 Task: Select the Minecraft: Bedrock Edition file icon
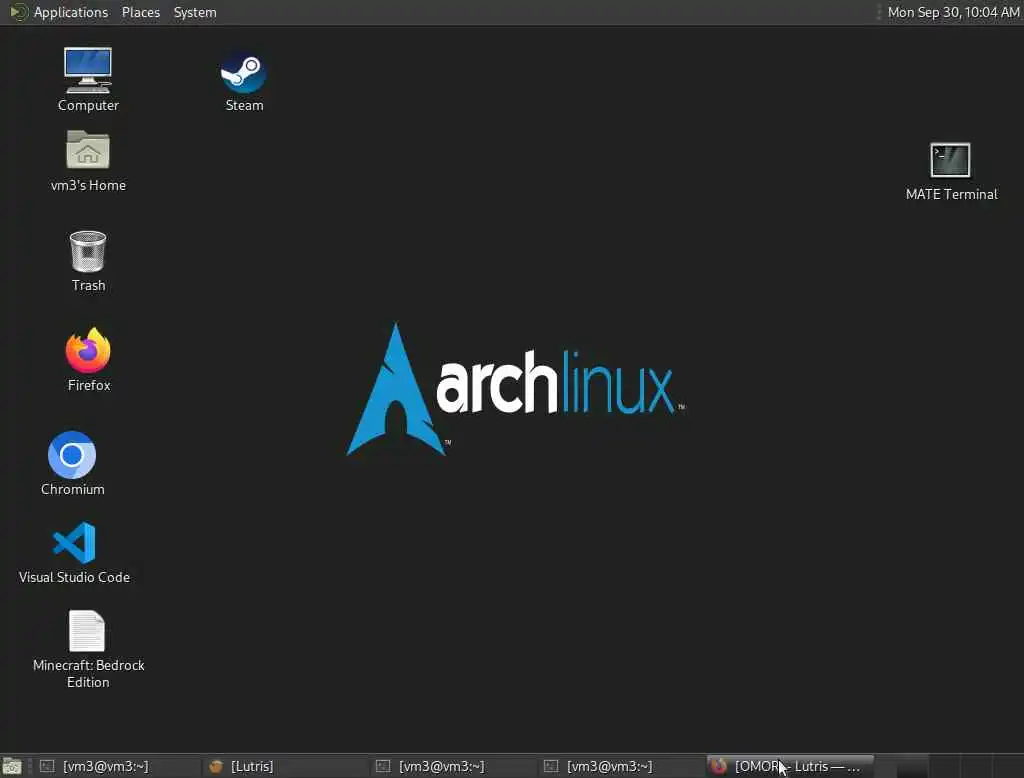[x=88, y=630]
